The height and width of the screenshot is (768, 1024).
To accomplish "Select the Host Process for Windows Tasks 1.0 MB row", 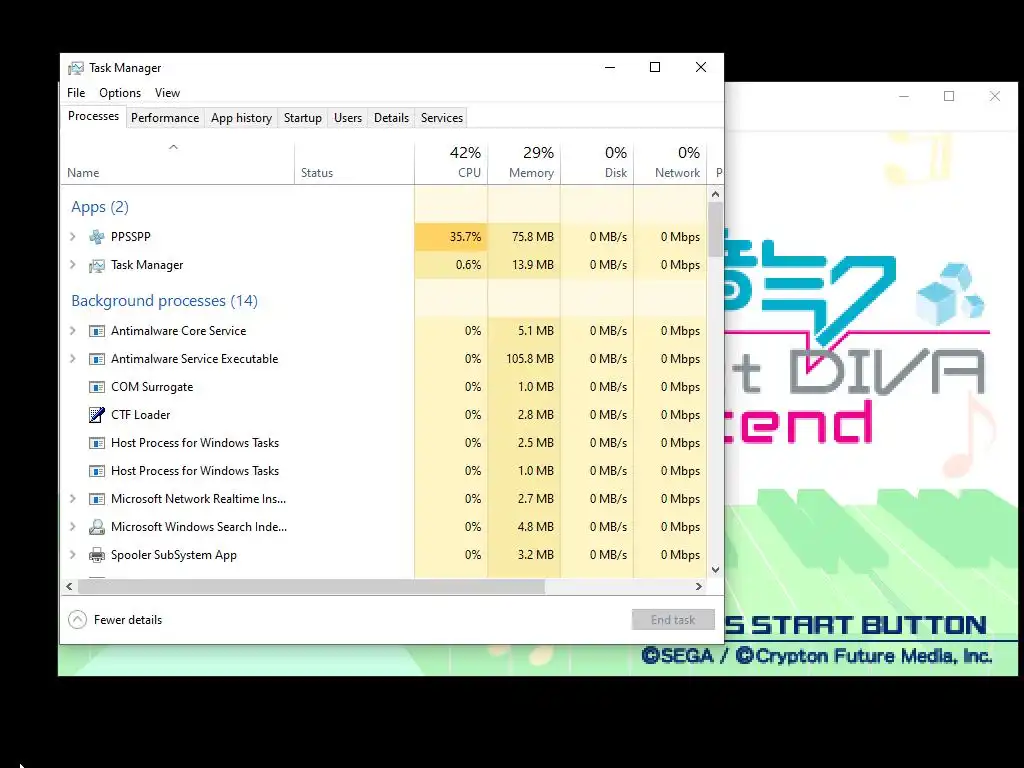I will tap(383, 471).
